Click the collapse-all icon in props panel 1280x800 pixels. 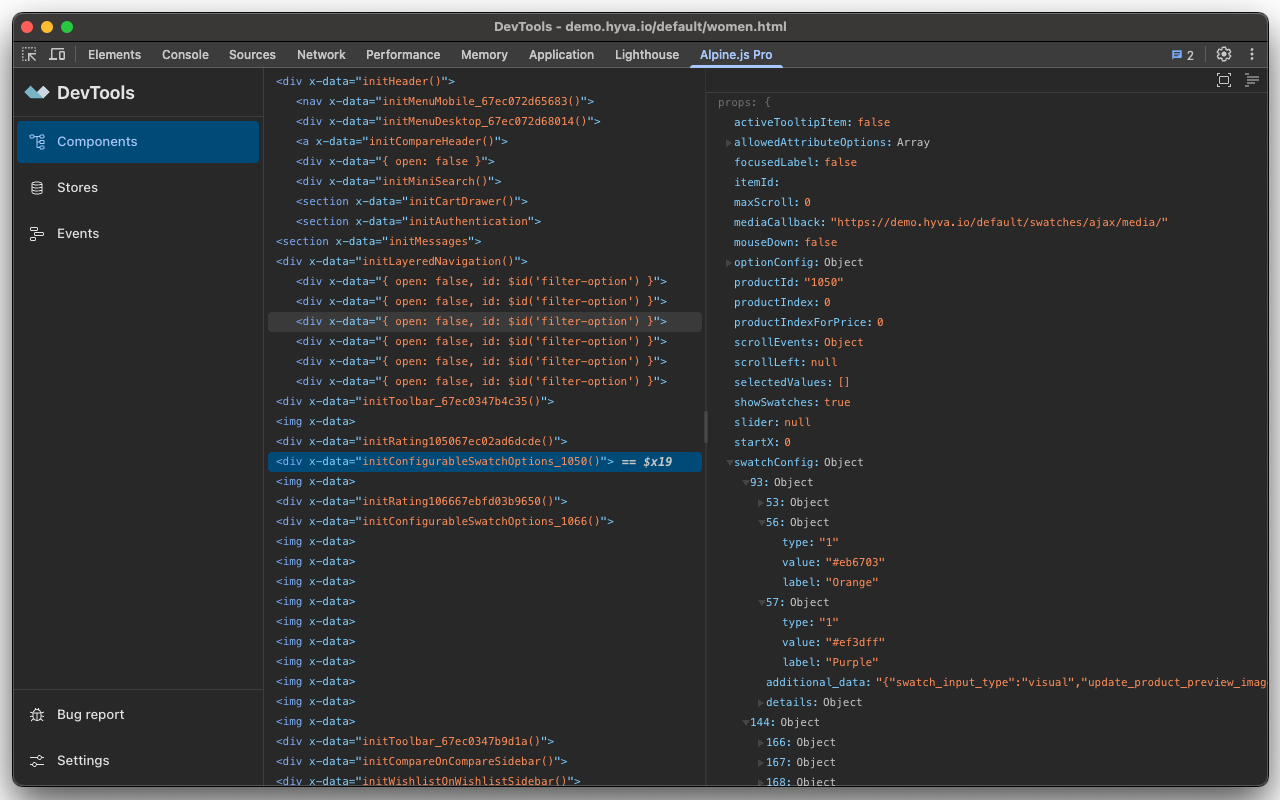pos(1252,80)
